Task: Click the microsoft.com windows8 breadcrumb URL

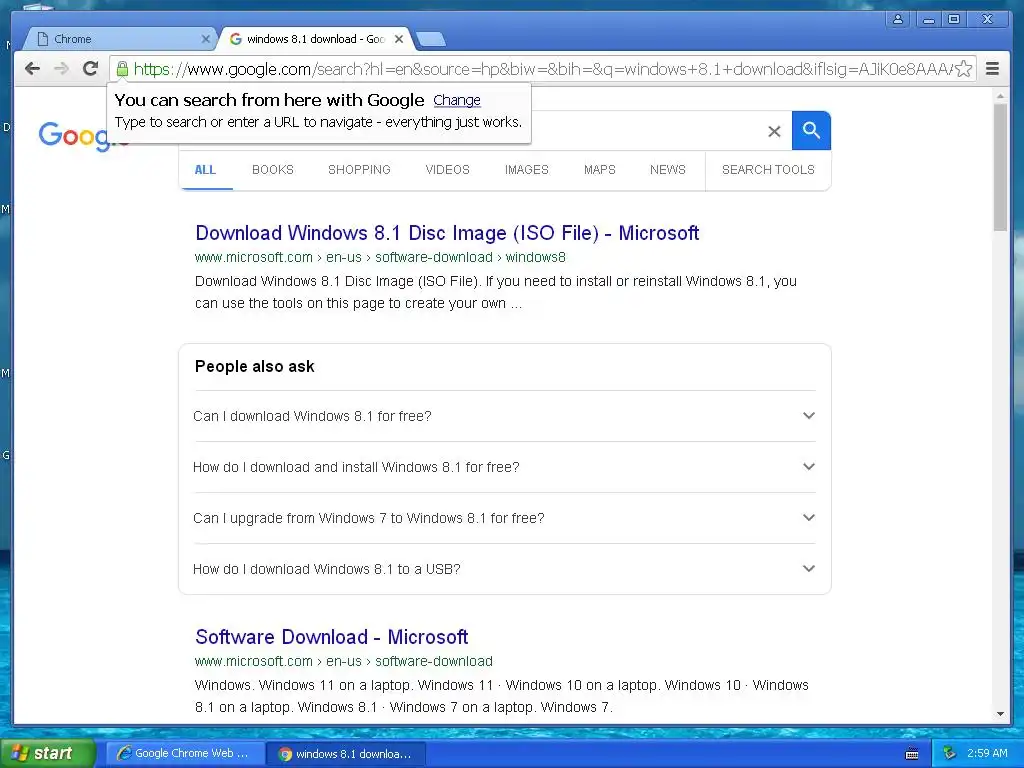Action: pos(380,257)
